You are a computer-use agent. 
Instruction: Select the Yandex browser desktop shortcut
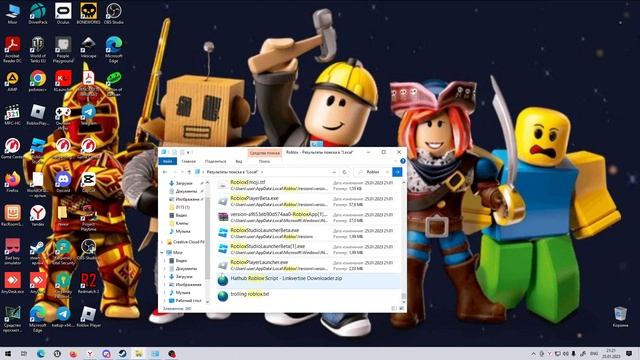[x=38, y=216]
